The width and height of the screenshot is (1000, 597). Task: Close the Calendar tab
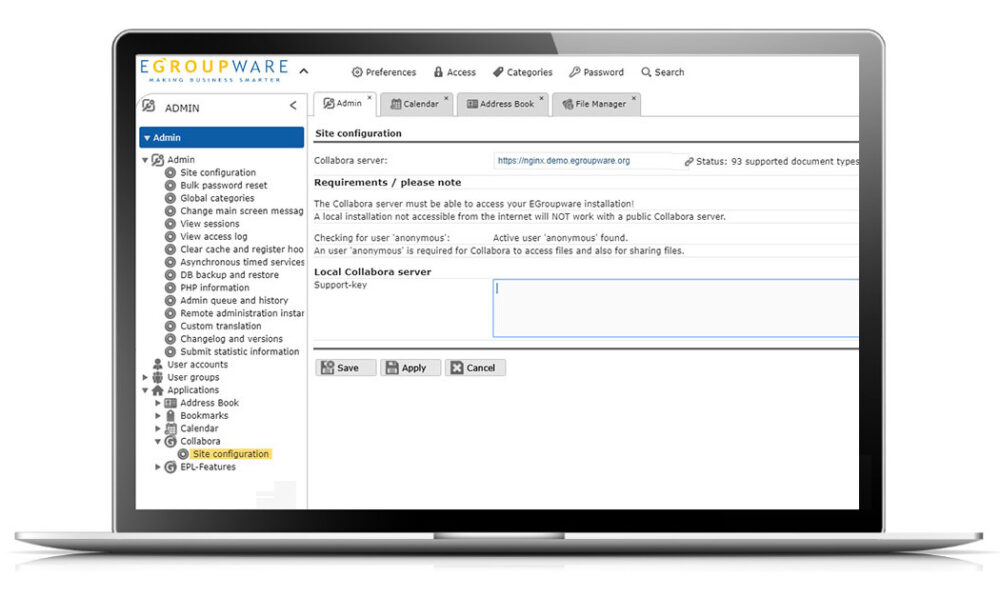[446, 98]
